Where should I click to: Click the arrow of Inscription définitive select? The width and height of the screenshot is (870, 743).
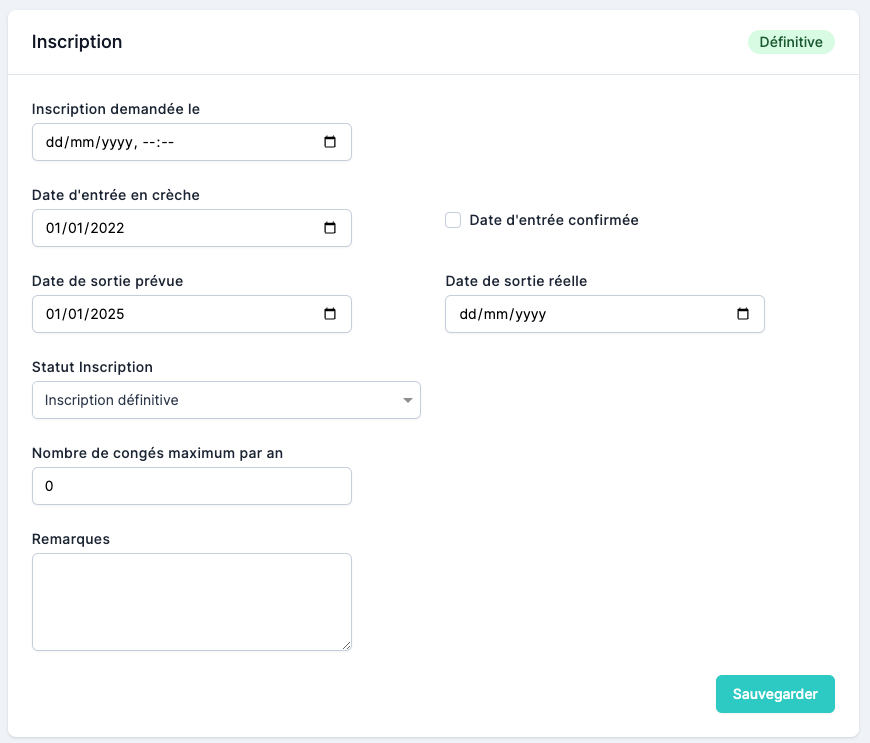407,400
